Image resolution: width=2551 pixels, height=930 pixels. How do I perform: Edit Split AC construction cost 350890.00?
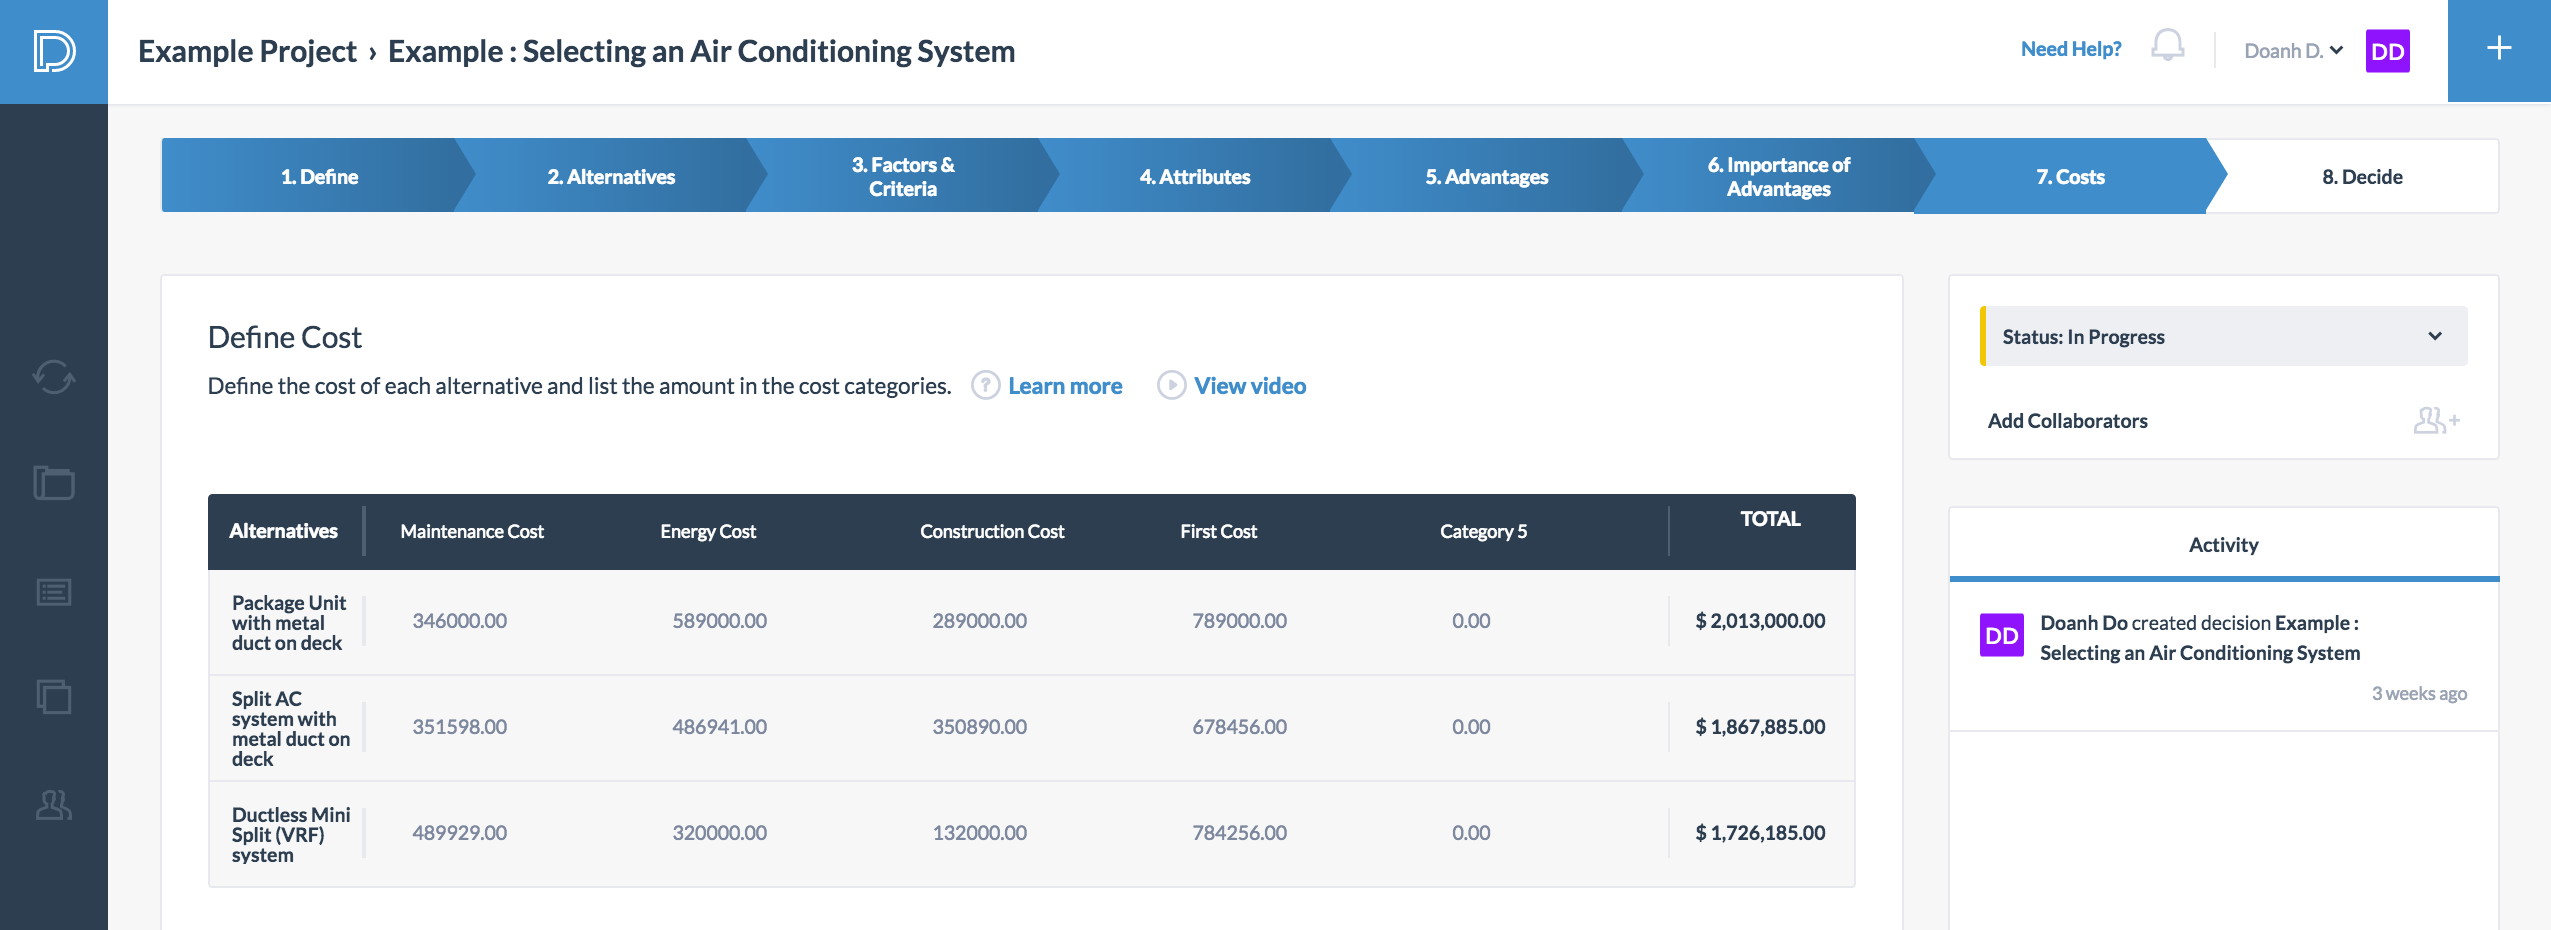point(980,727)
